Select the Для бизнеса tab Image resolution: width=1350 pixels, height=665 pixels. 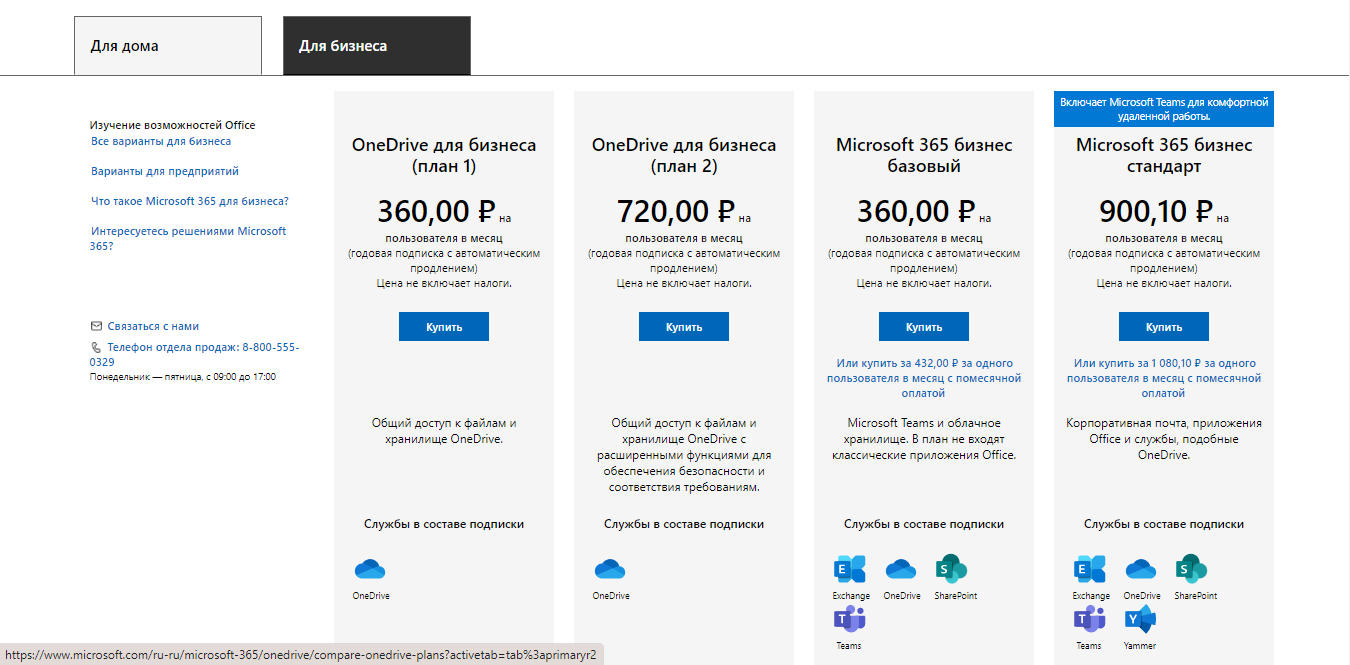click(377, 45)
